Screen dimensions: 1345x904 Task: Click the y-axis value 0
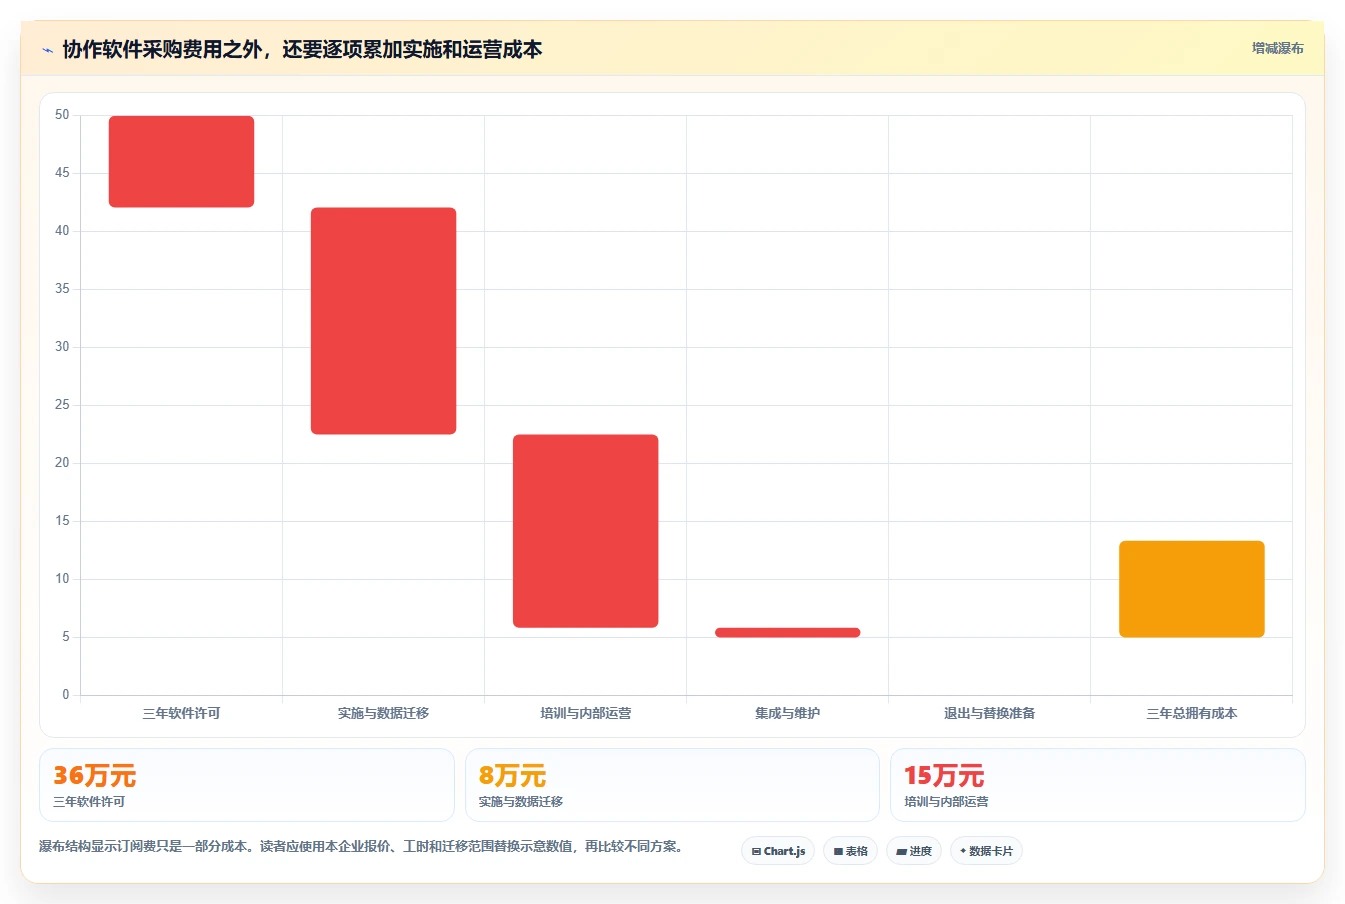tap(66, 695)
